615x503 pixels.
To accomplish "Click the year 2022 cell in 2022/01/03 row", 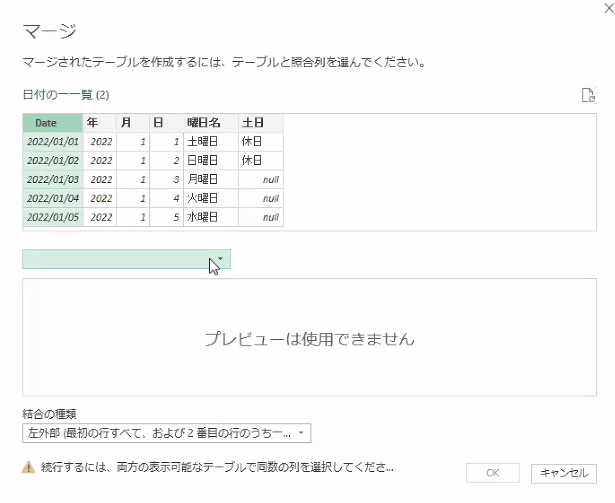I will click(99, 179).
